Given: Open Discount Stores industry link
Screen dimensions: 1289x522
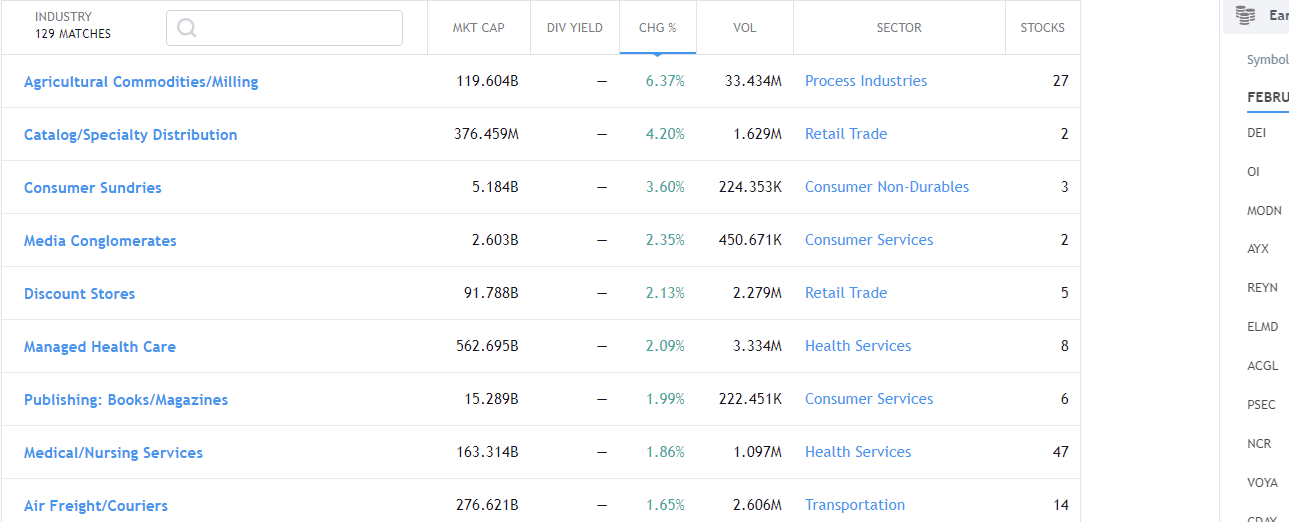Looking at the screenshot, I should (x=80, y=294).
